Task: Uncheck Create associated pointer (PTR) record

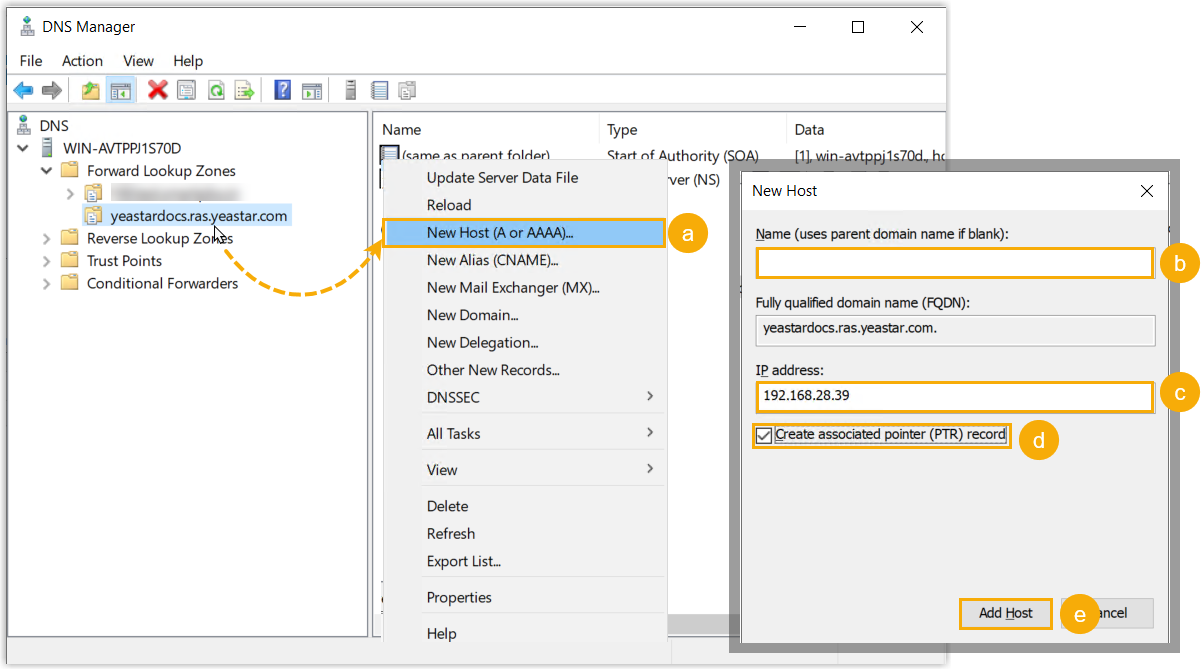Action: 765,435
